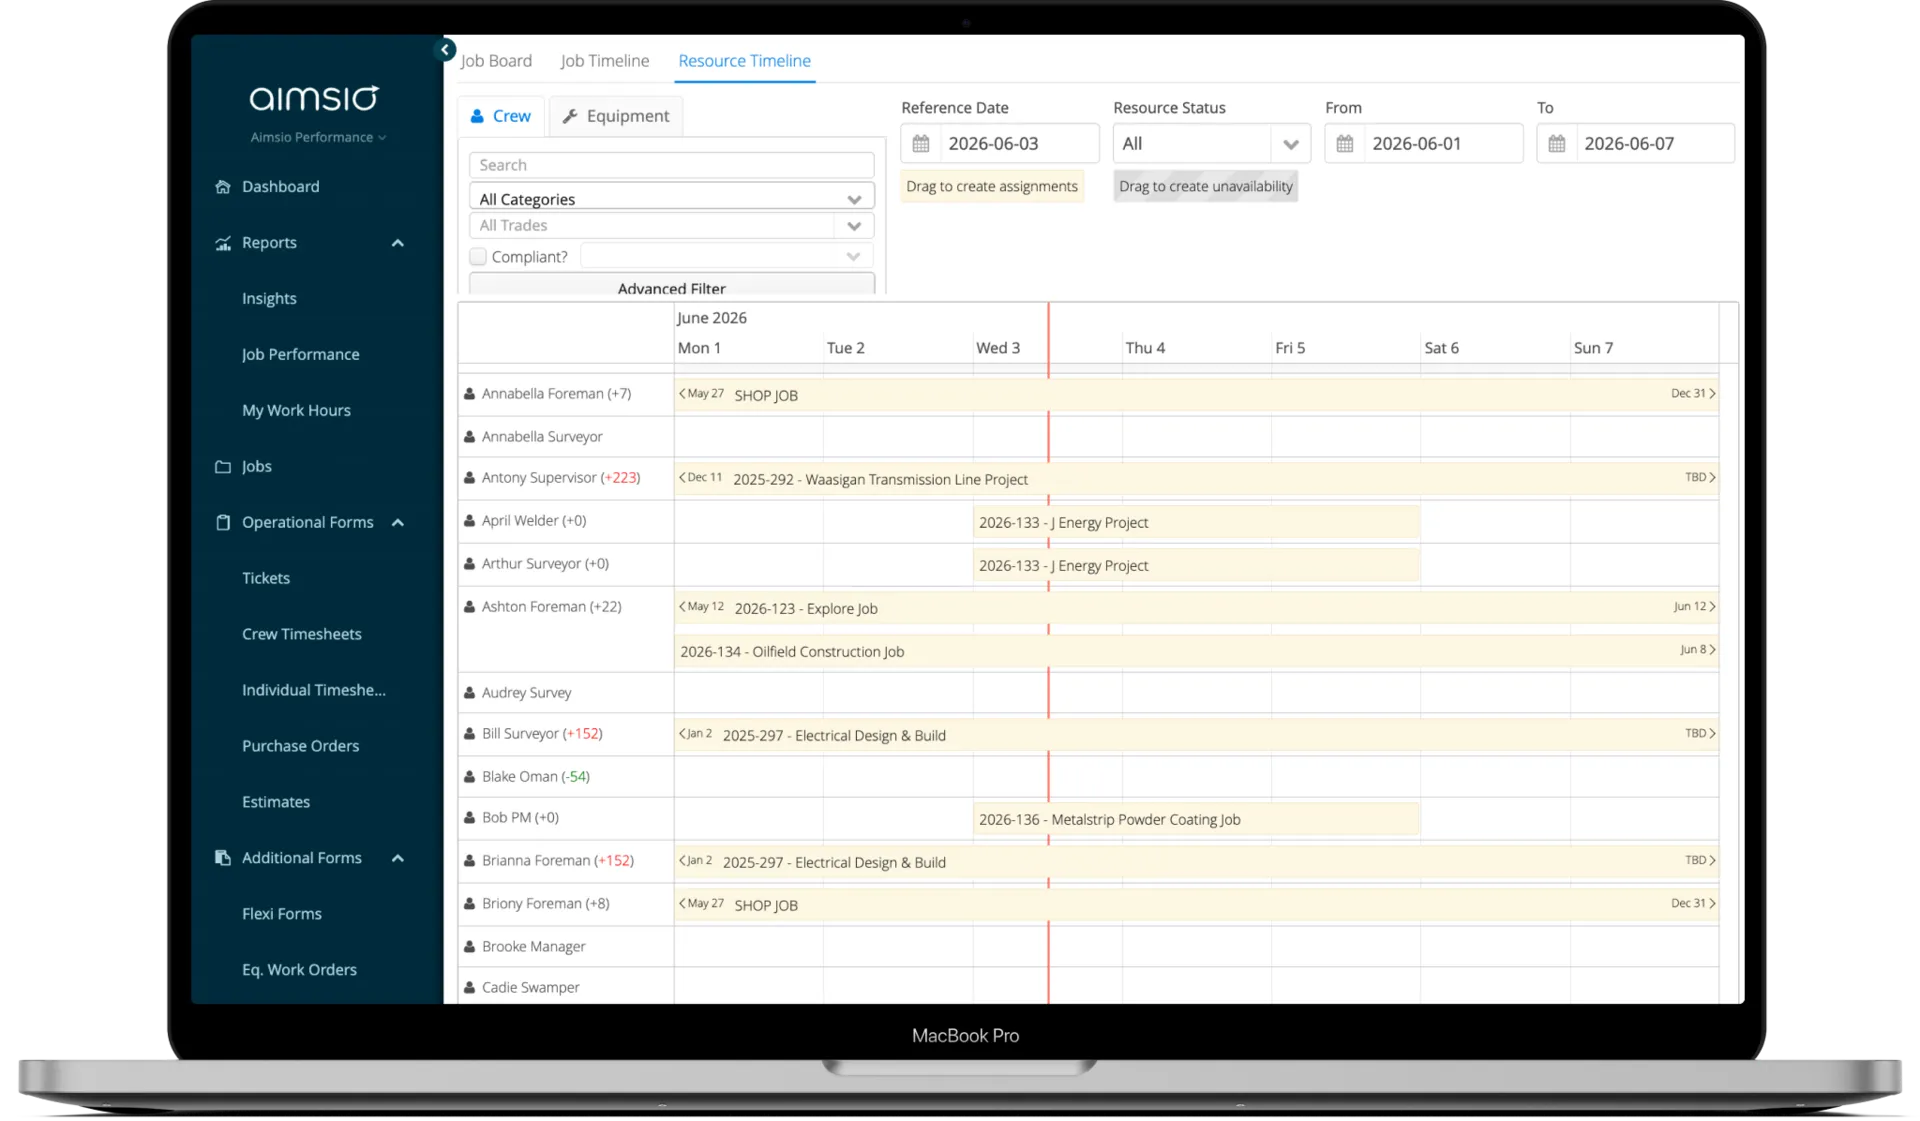The height and width of the screenshot is (1121, 1920).
Task: Click the person icon for Annabella Foreman
Action: point(469,394)
